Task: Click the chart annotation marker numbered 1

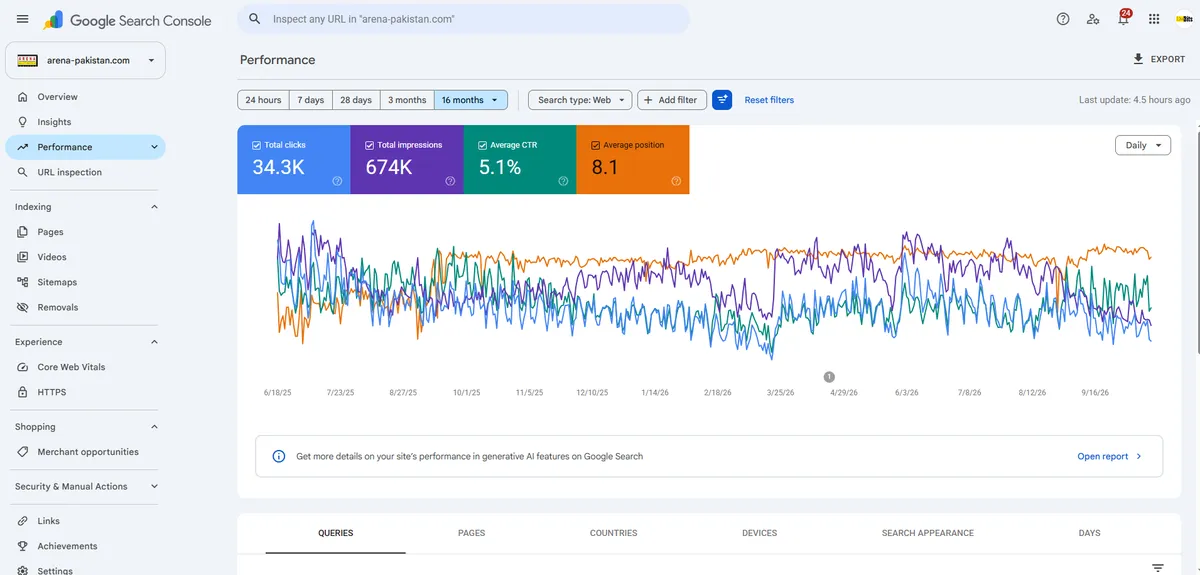Action: tap(829, 376)
